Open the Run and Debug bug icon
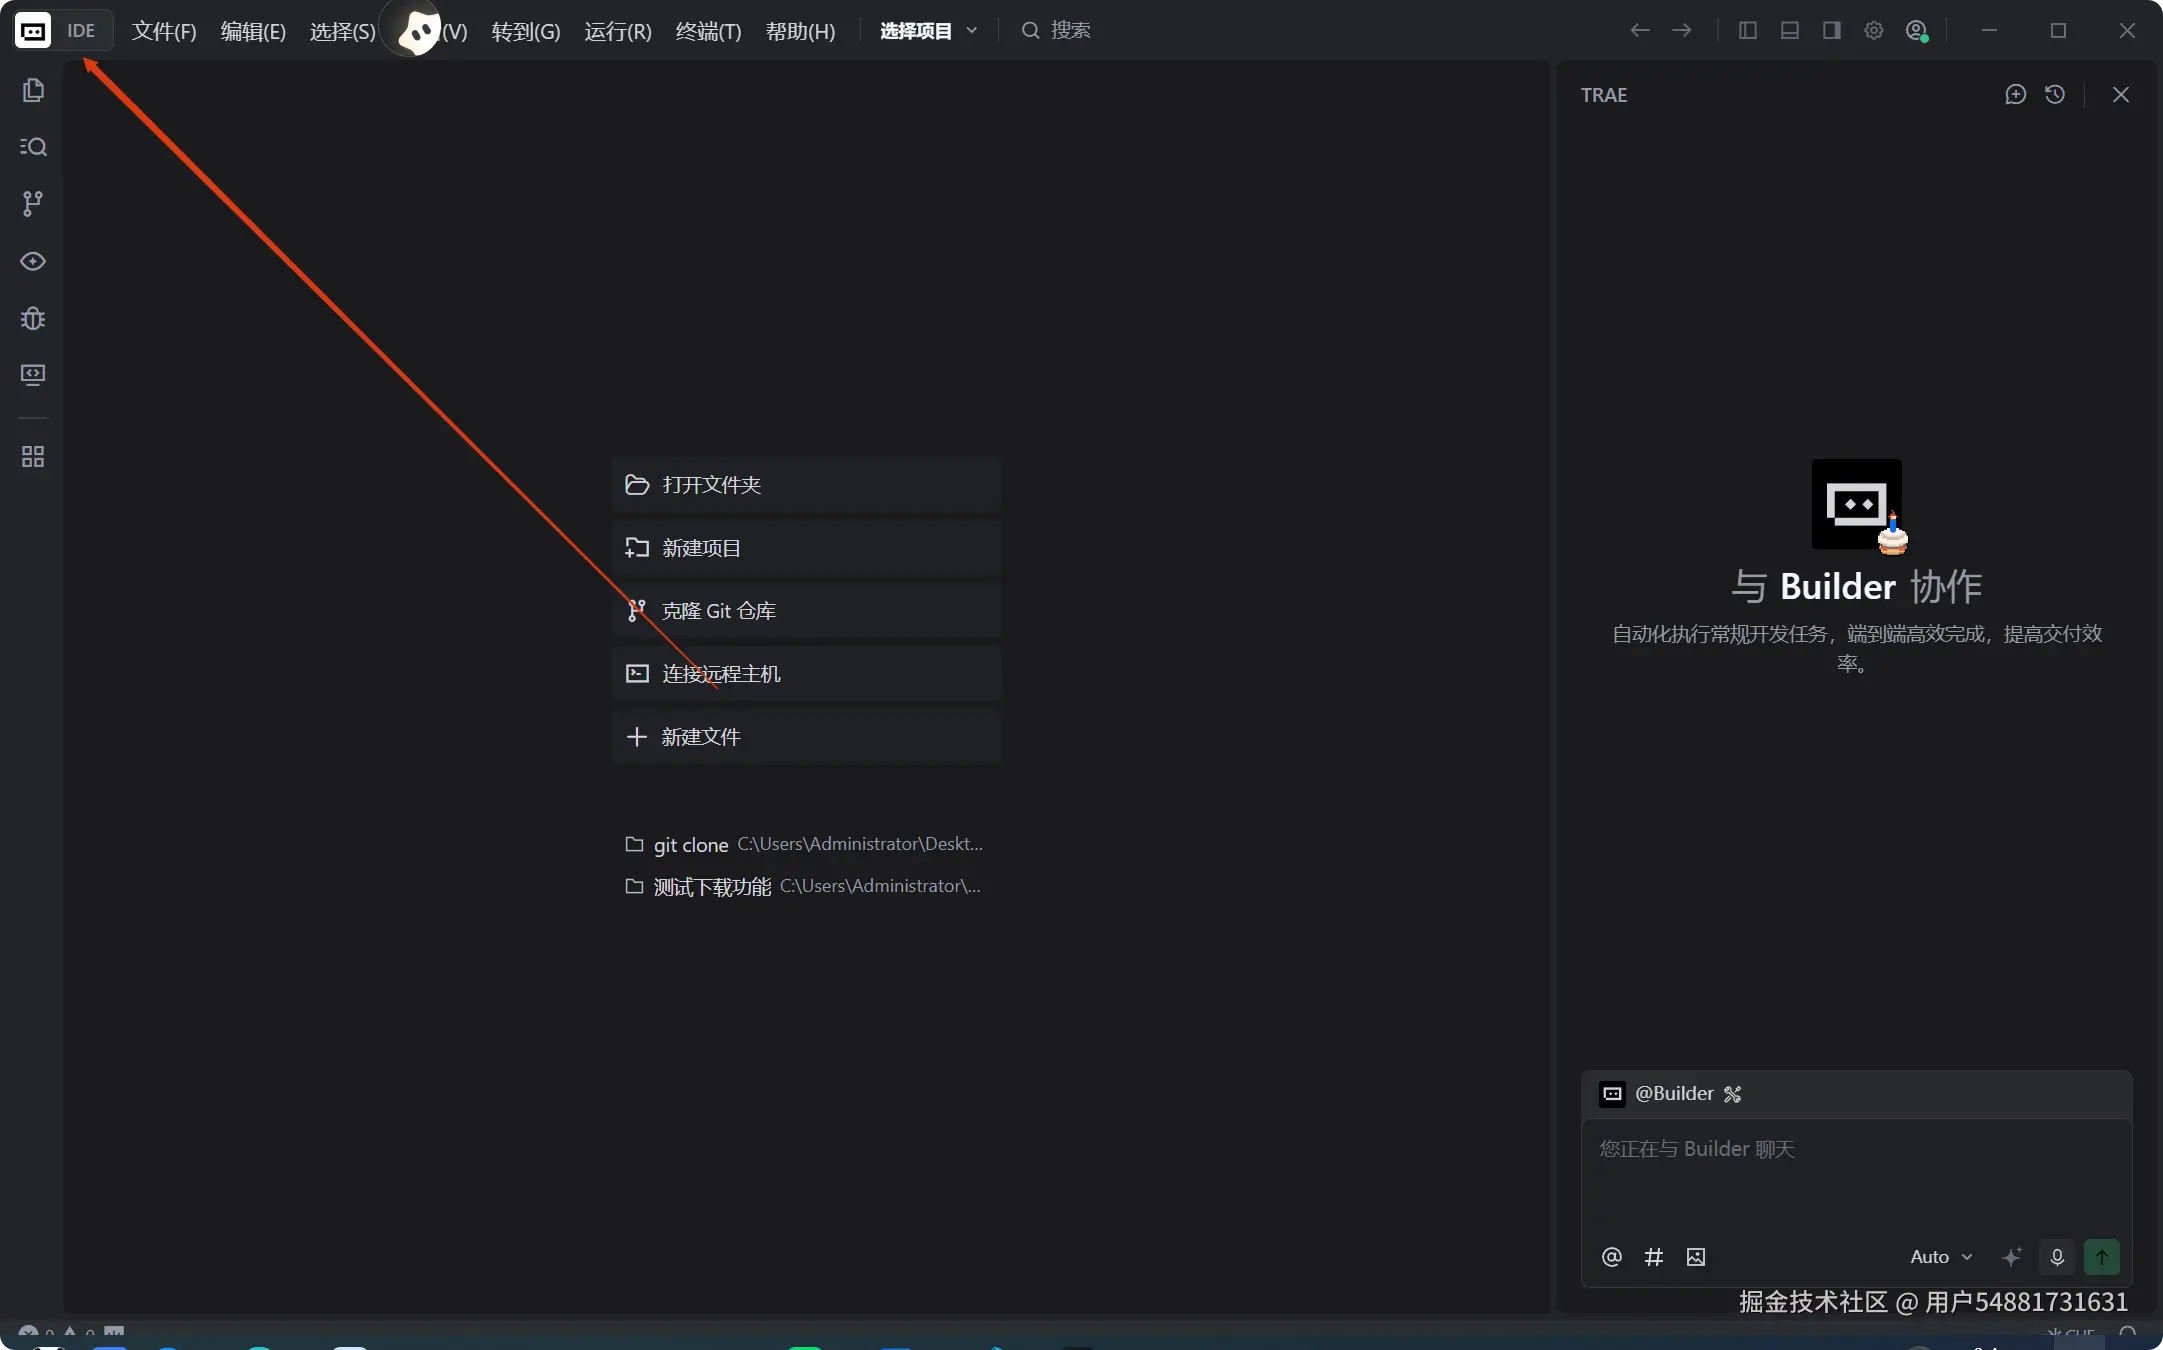Viewport: 2163px width, 1350px height. 33,318
